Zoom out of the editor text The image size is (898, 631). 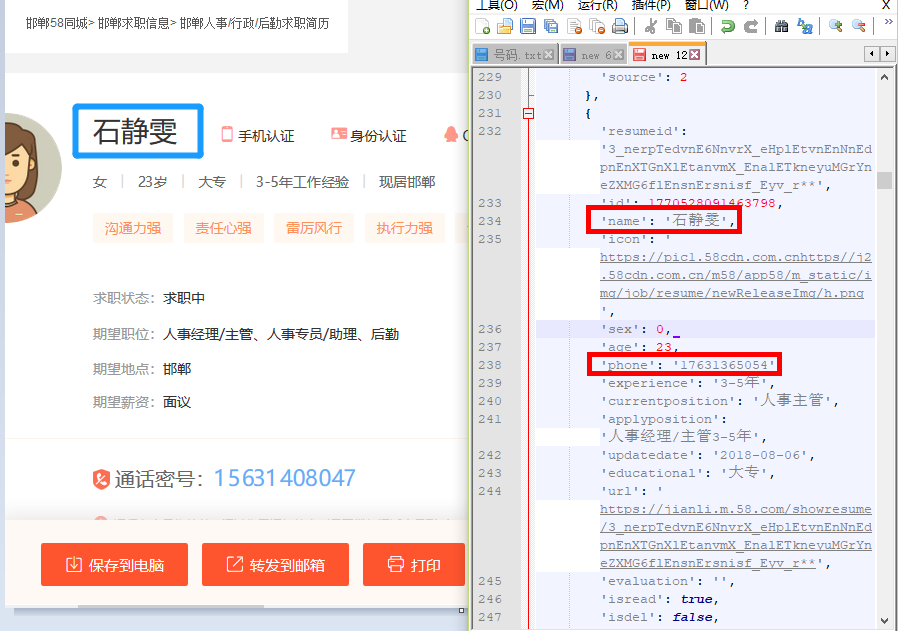[x=858, y=26]
